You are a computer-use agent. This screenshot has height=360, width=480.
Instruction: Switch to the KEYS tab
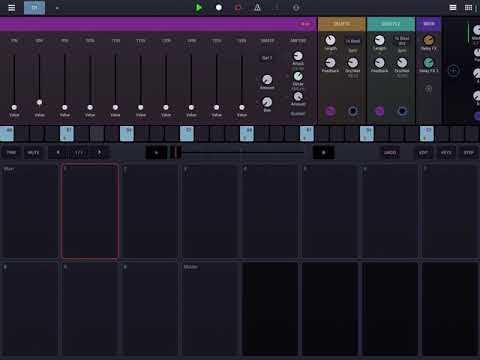pyautogui.click(x=446, y=153)
